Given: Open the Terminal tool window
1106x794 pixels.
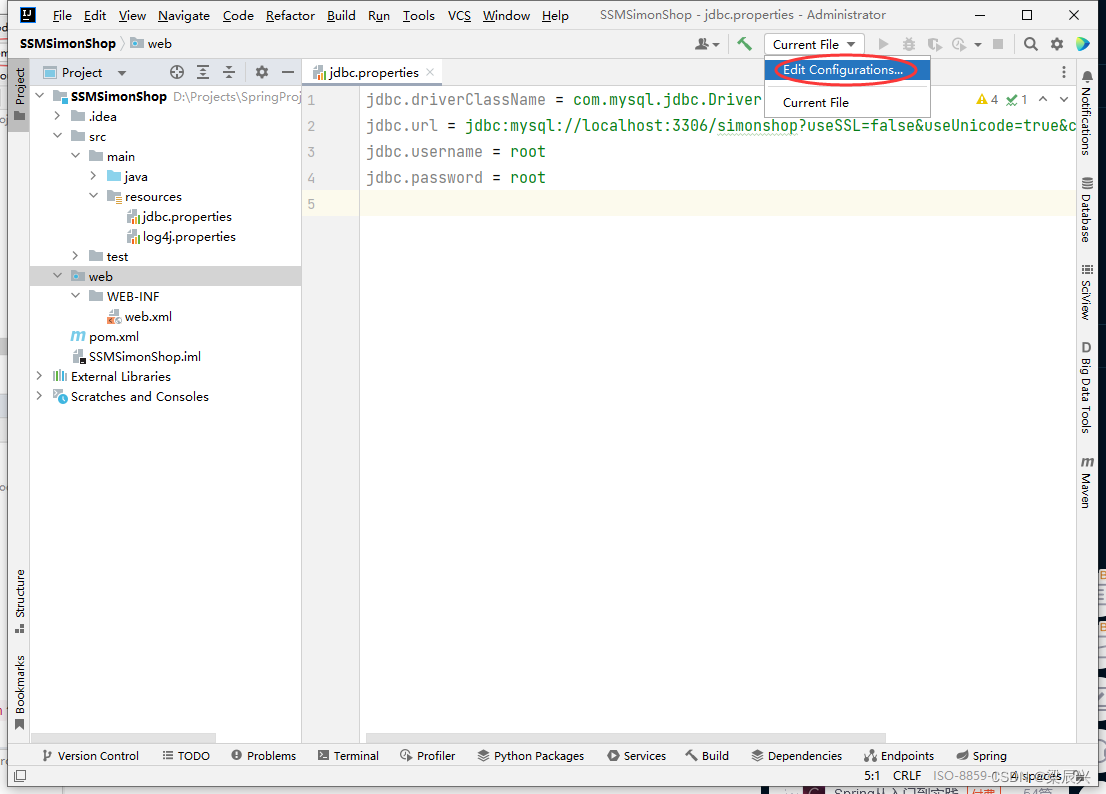Looking at the screenshot, I should [x=348, y=755].
